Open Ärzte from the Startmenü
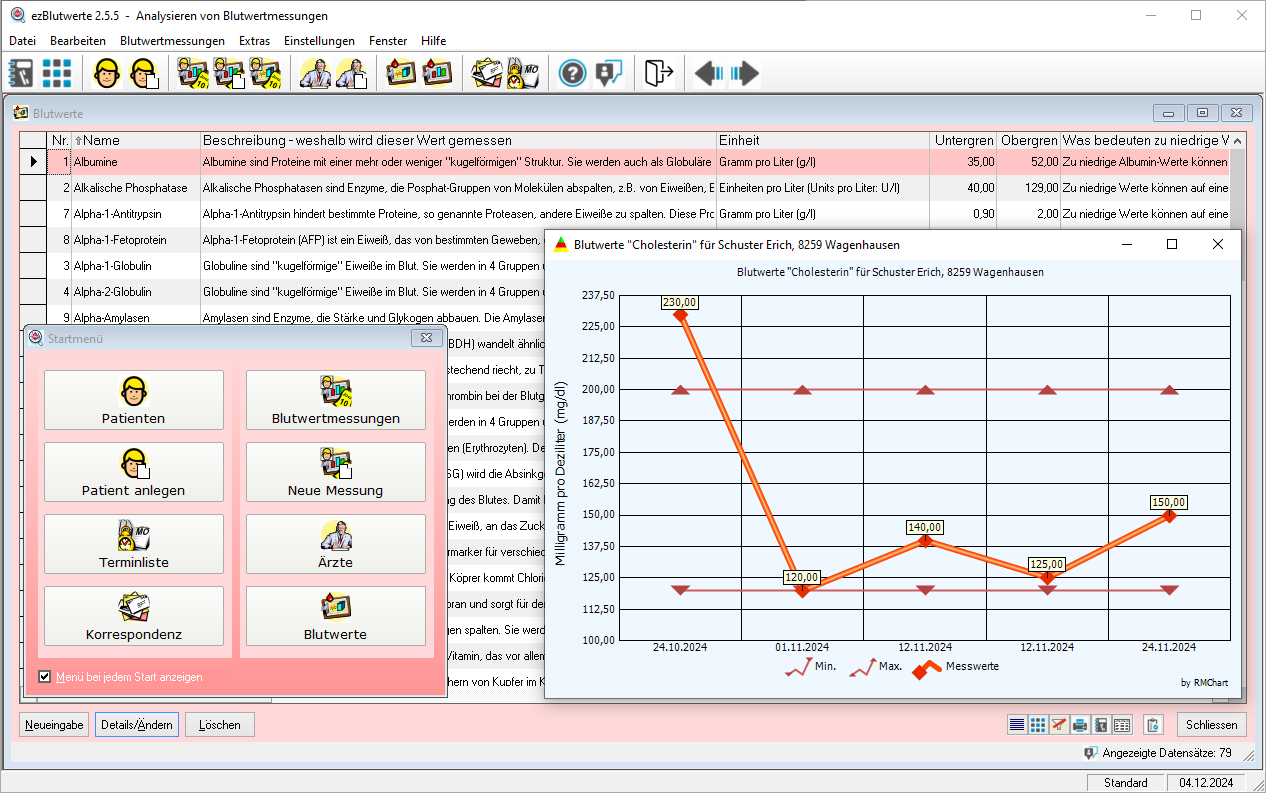 tap(335, 543)
